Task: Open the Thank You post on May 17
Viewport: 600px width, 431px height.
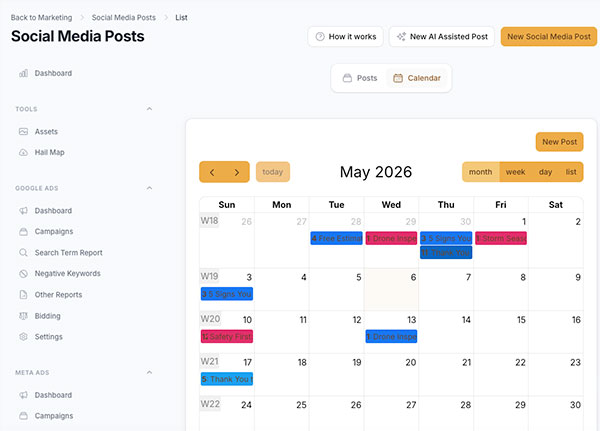Action: pos(227,379)
